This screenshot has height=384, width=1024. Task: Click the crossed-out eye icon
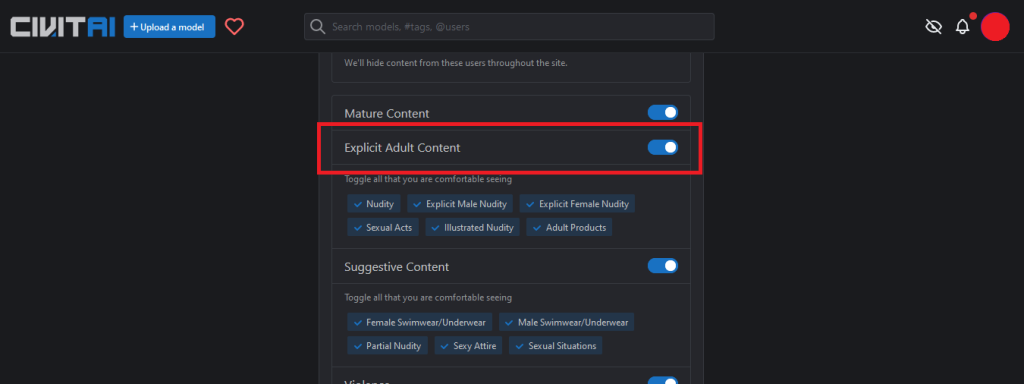[934, 27]
